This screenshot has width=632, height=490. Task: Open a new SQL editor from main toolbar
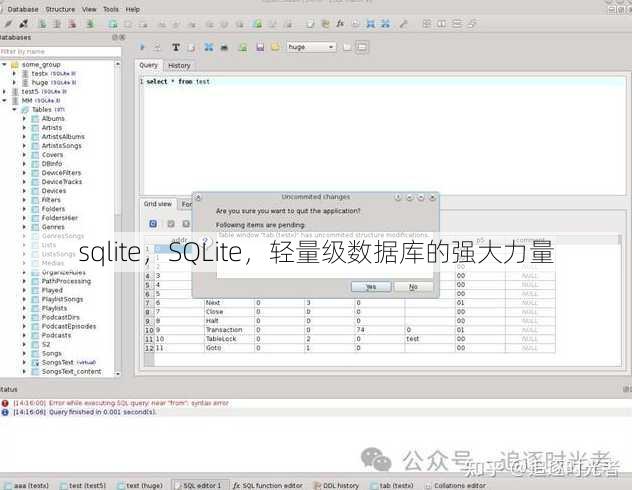tap(310, 24)
